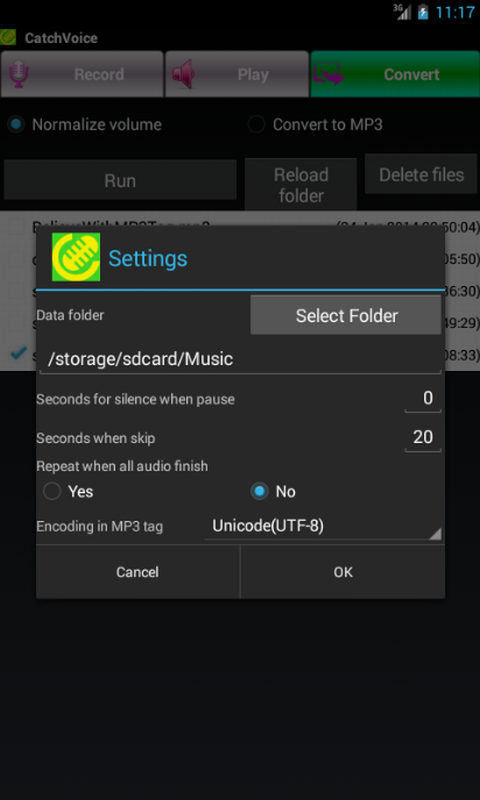Switch to the Play tab
This screenshot has width=480, height=800.
(237, 74)
